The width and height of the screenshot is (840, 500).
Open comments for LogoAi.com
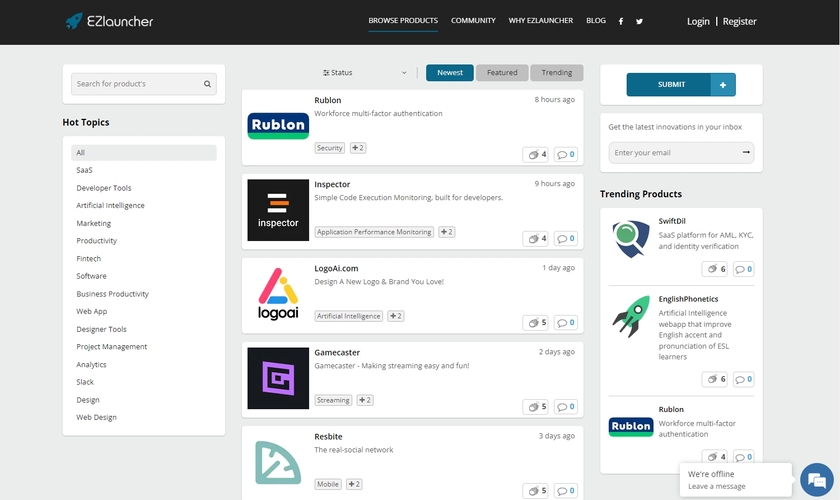[566, 323]
